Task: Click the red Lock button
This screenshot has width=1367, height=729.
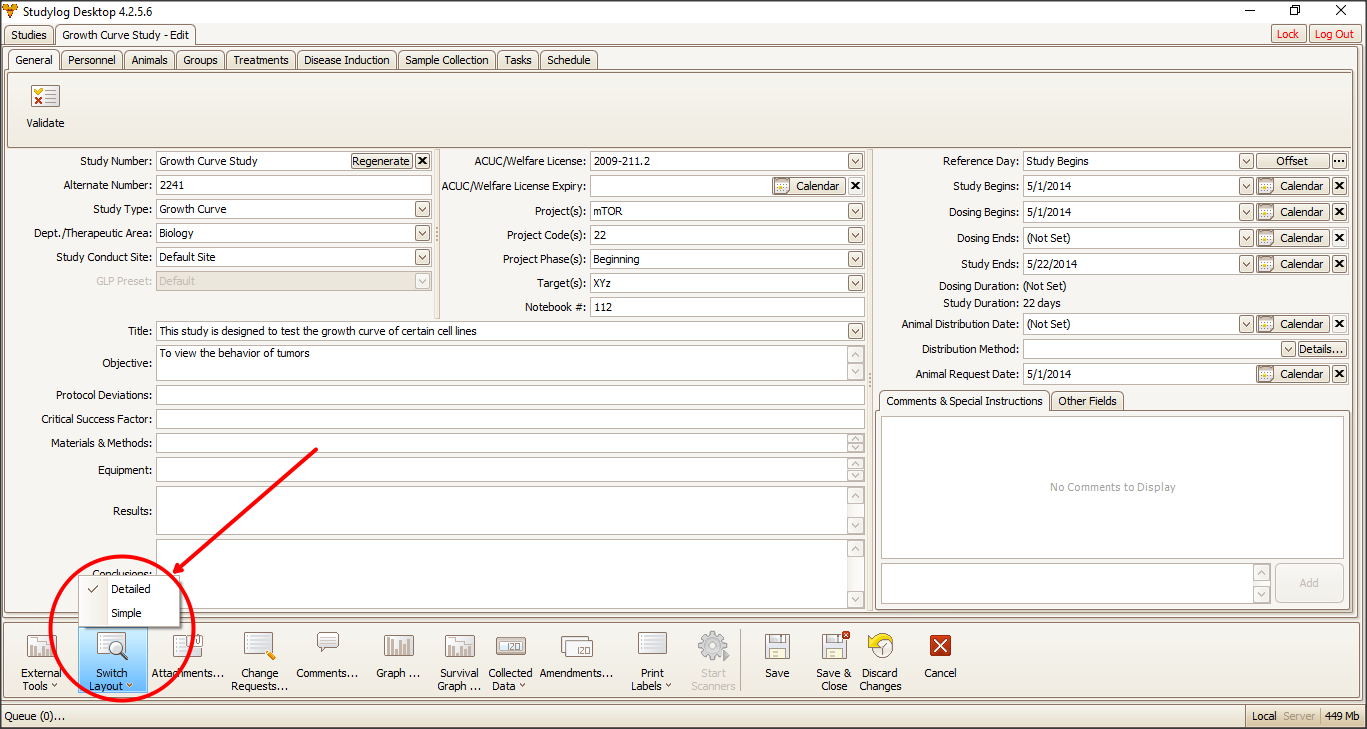Action: (1288, 34)
